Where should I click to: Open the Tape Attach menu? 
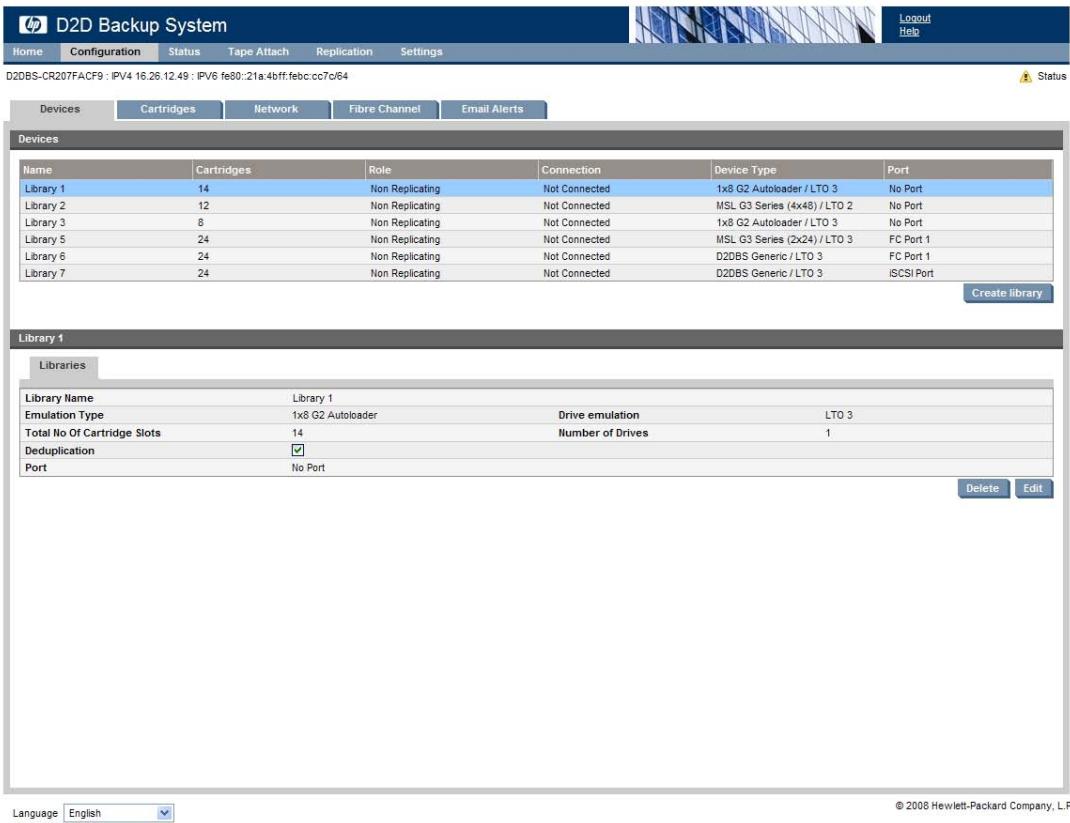[259, 52]
